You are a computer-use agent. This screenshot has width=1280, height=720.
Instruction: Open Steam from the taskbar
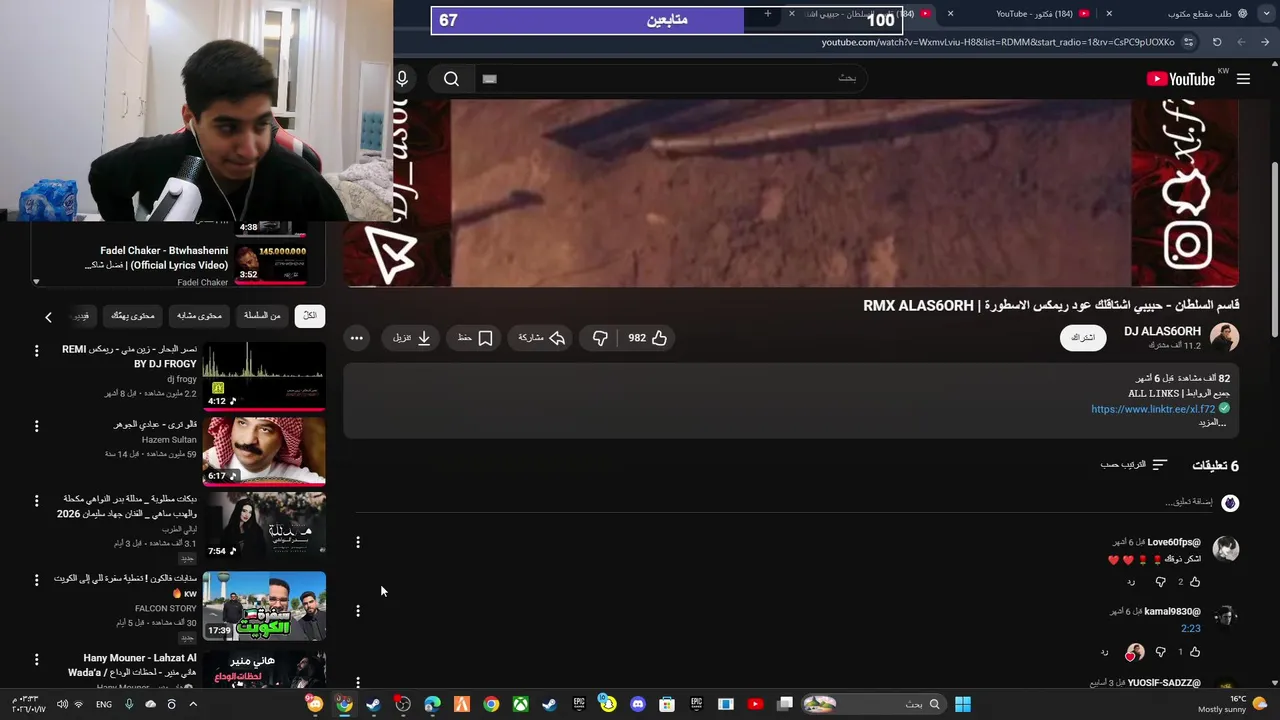(x=549, y=704)
